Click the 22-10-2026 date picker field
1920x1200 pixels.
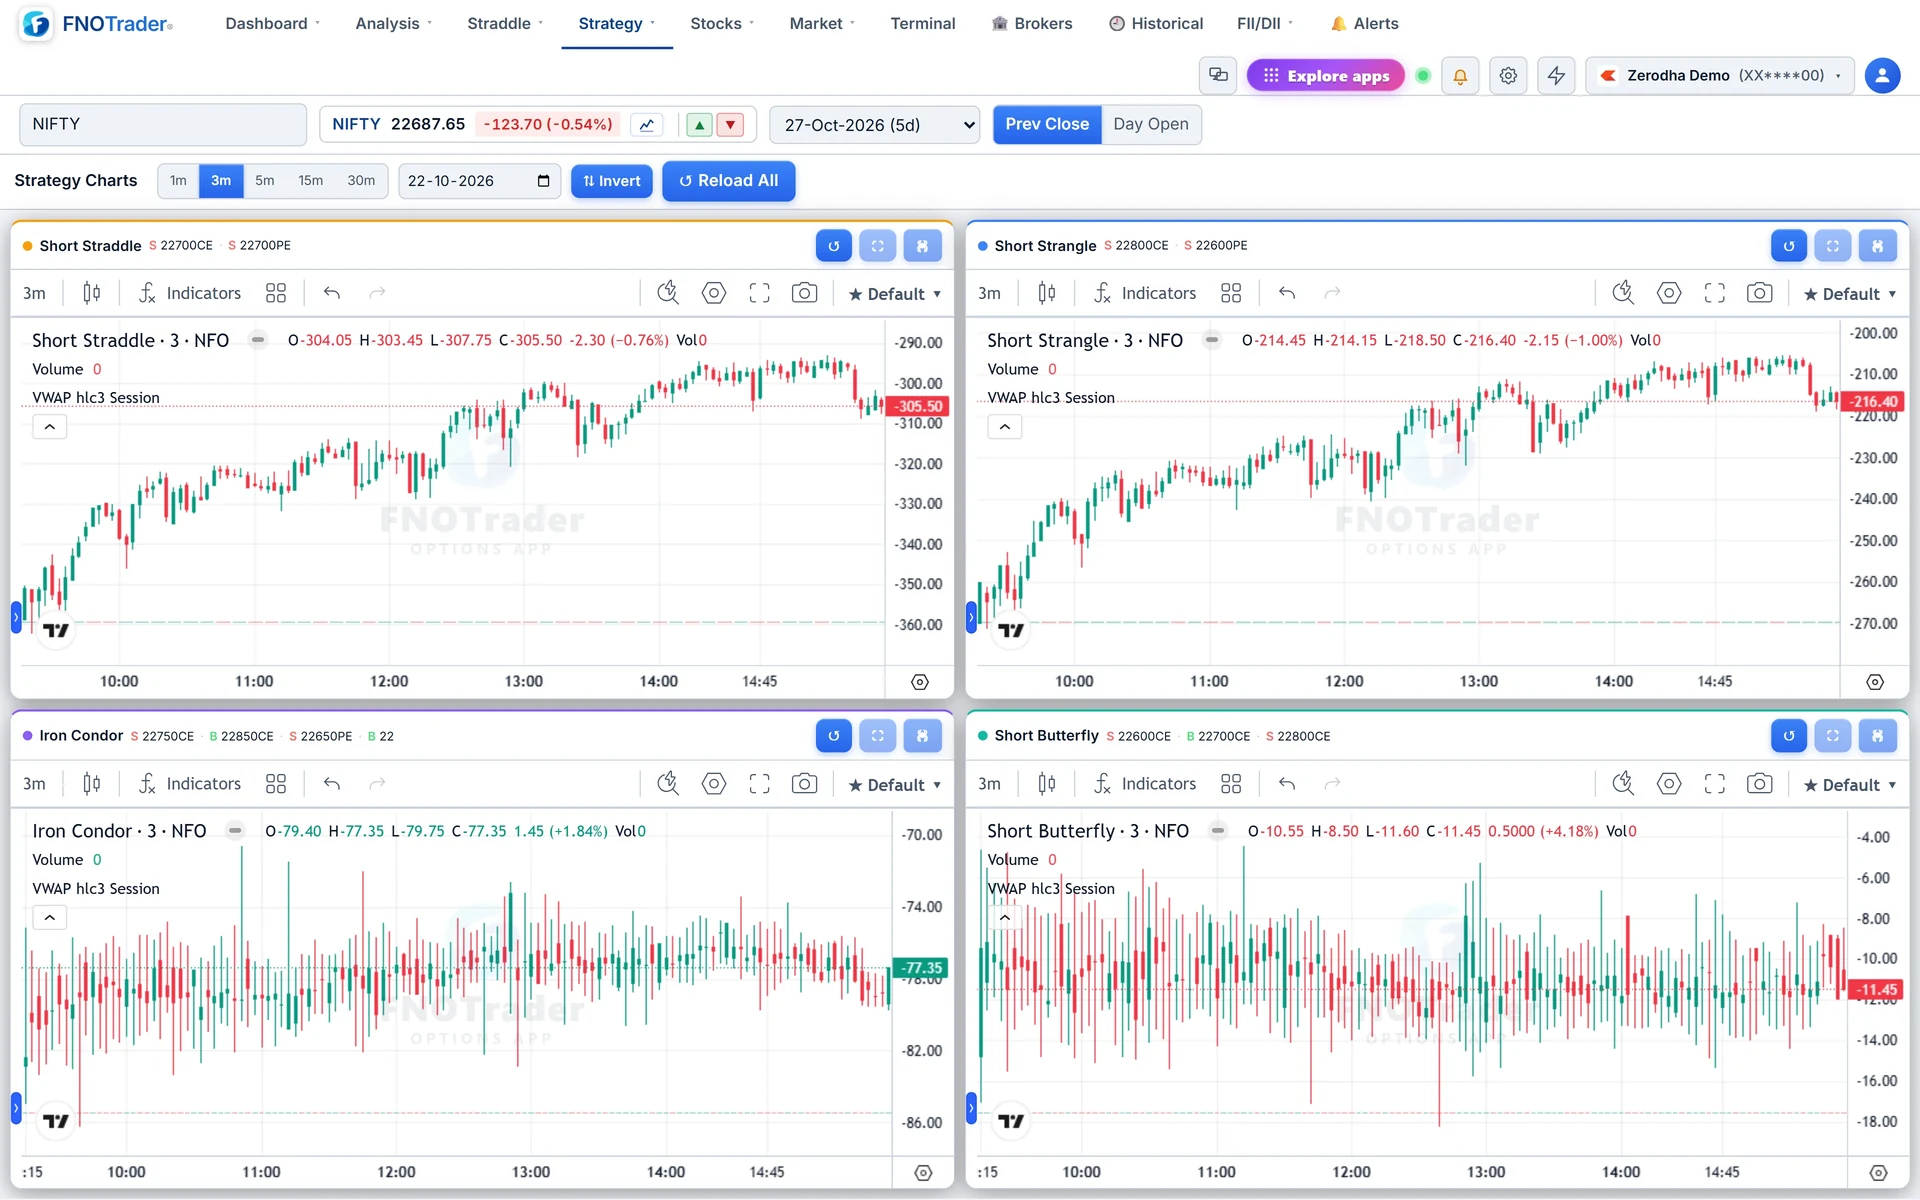(x=479, y=181)
